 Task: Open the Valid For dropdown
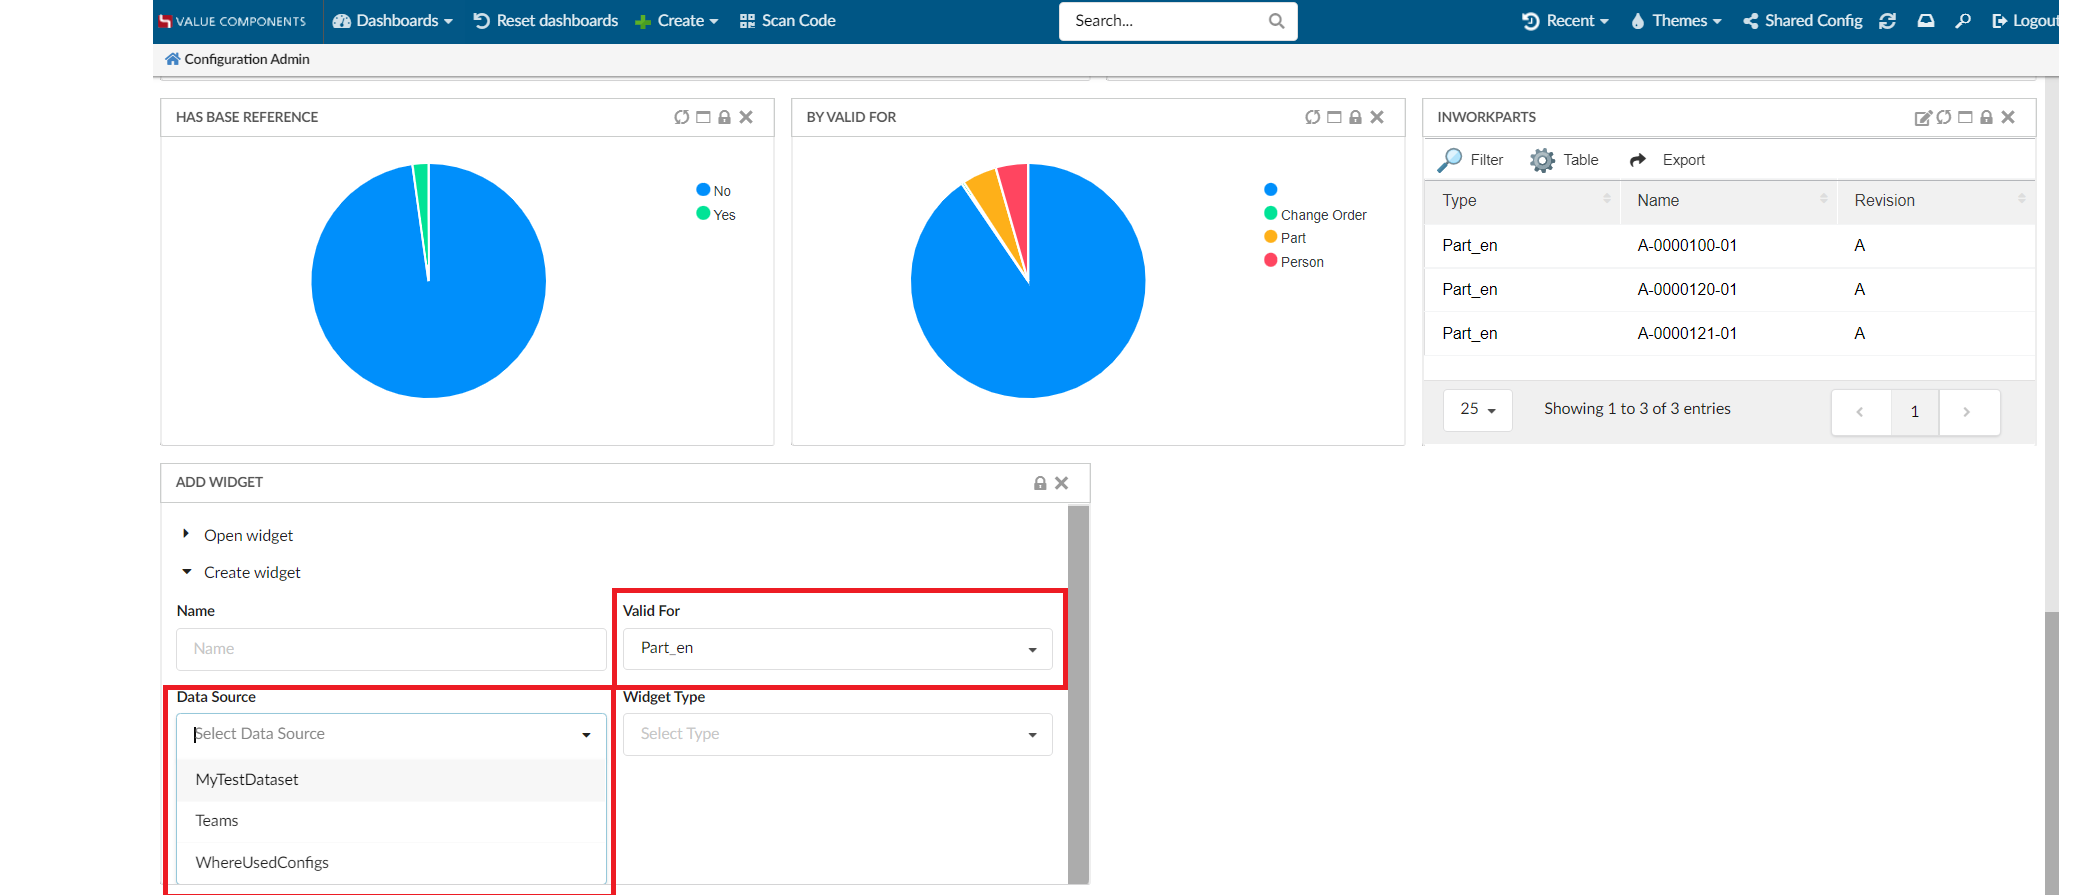(x=837, y=649)
